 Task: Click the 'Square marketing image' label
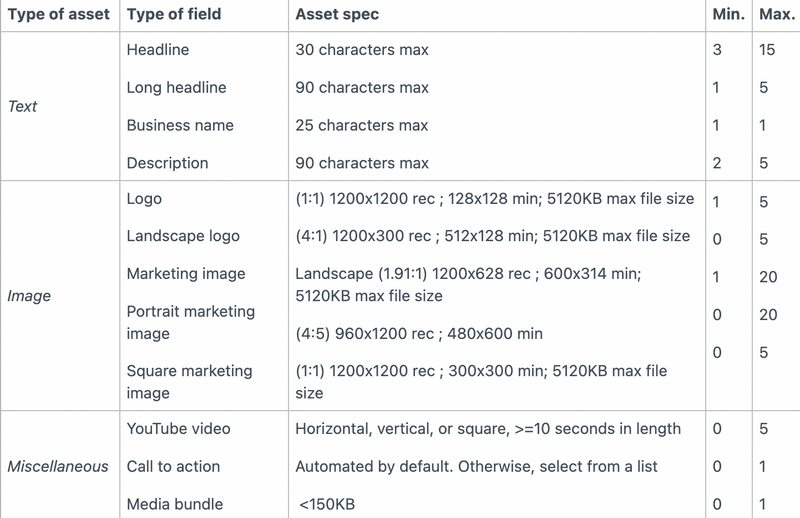(189, 382)
